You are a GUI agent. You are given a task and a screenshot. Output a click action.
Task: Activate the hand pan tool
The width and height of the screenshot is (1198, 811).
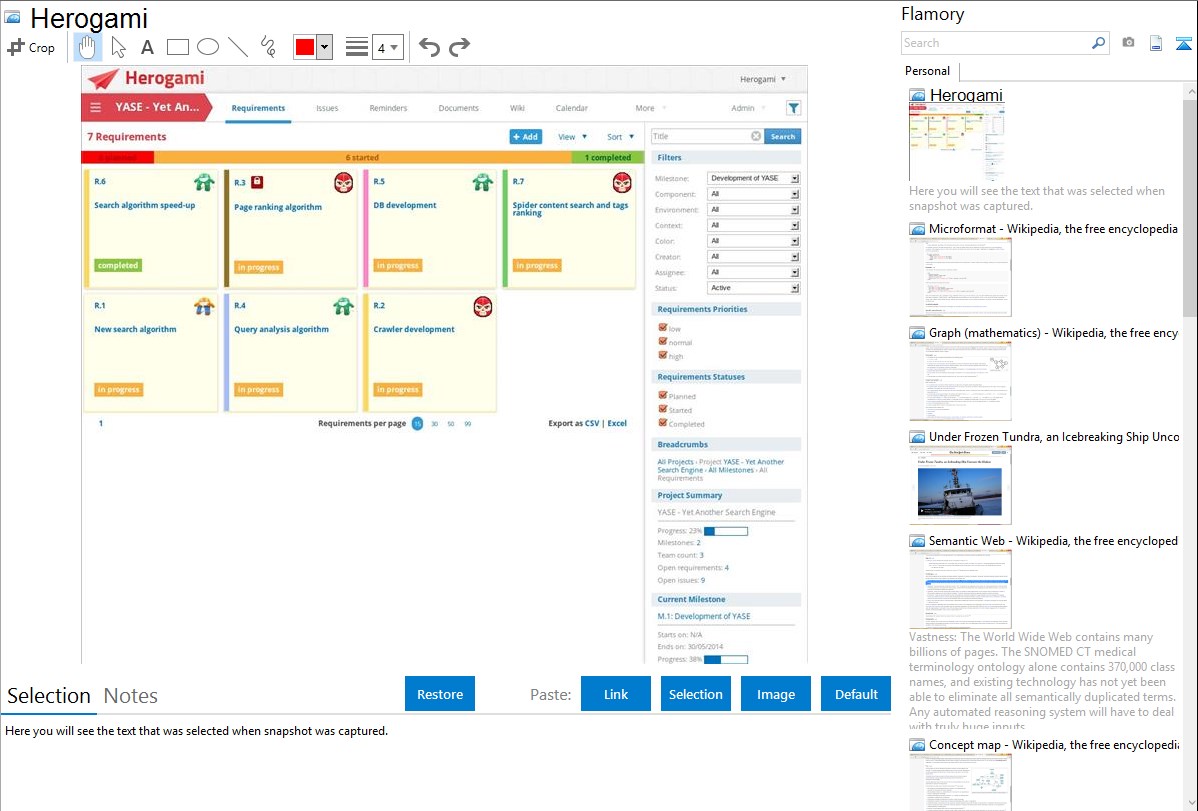(x=87, y=47)
